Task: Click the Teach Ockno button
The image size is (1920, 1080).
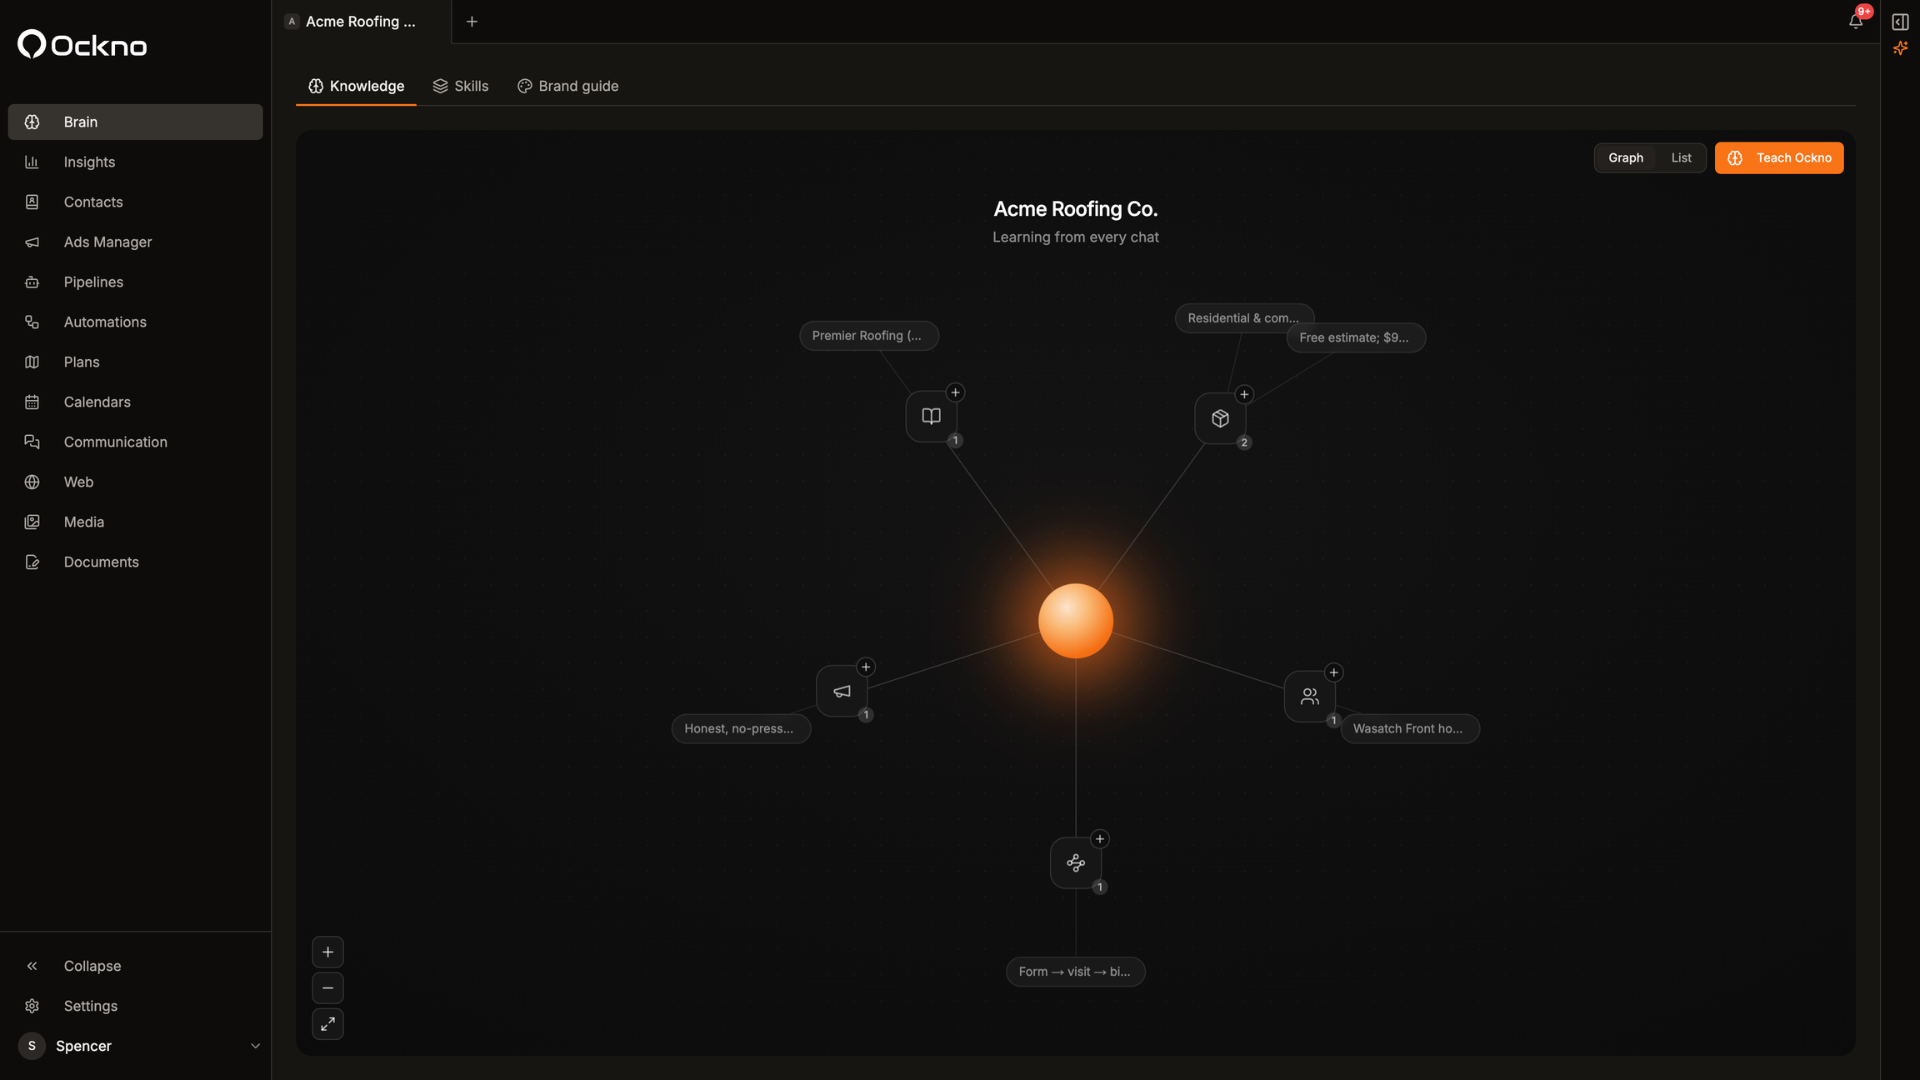Action: coord(1779,158)
